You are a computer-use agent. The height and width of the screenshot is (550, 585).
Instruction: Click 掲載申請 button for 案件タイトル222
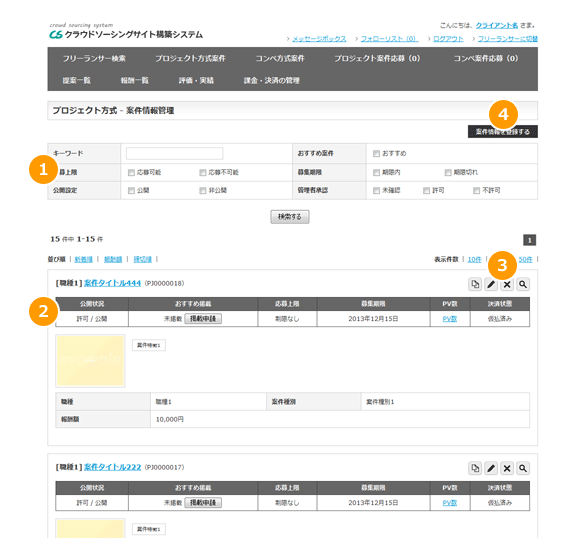tap(203, 503)
